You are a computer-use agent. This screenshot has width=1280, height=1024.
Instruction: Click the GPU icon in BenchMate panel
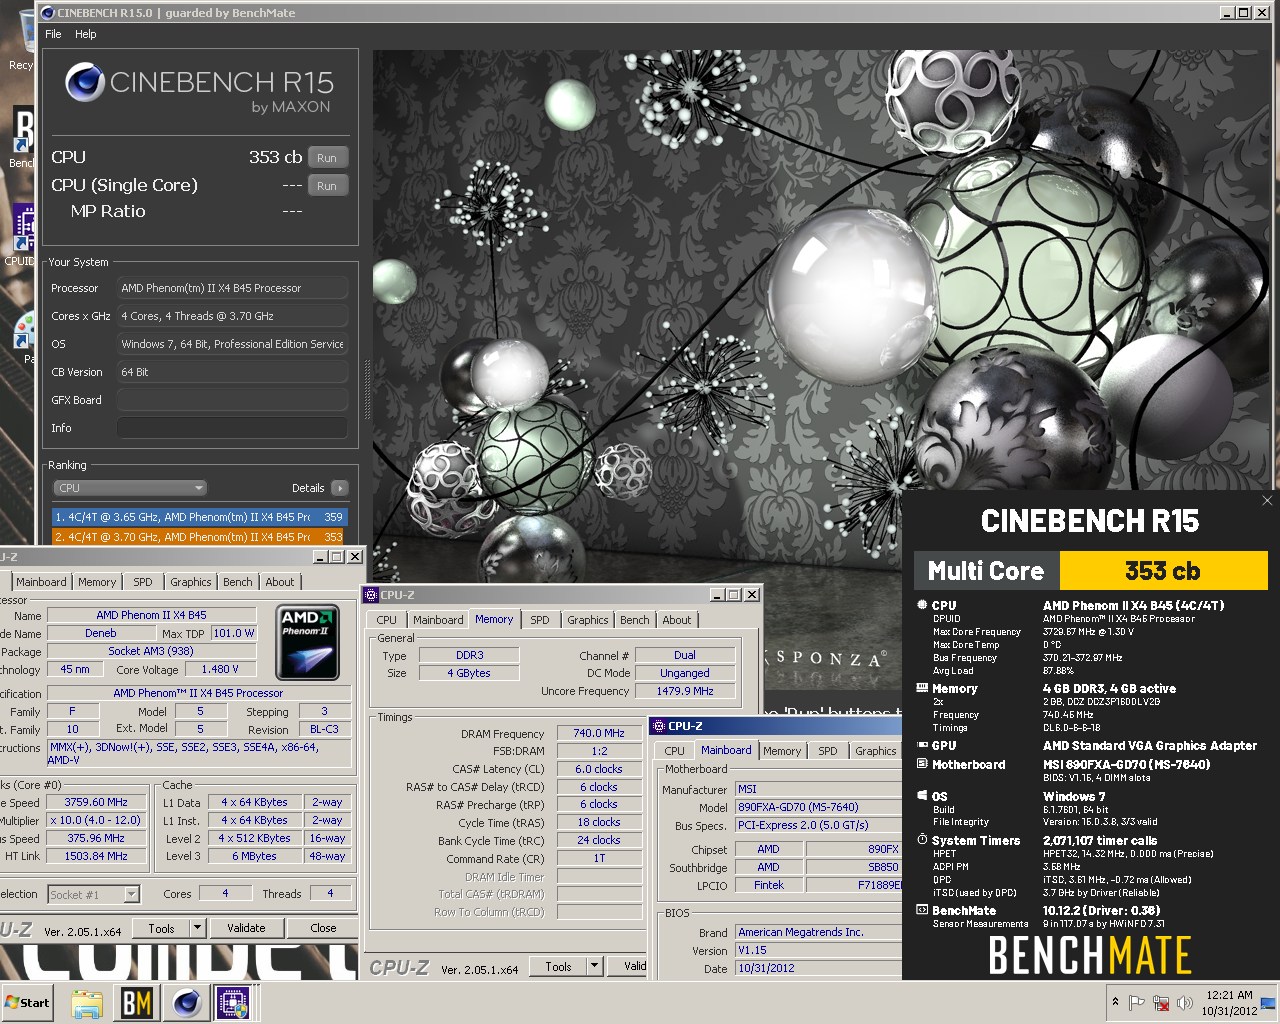pyautogui.click(x=922, y=745)
